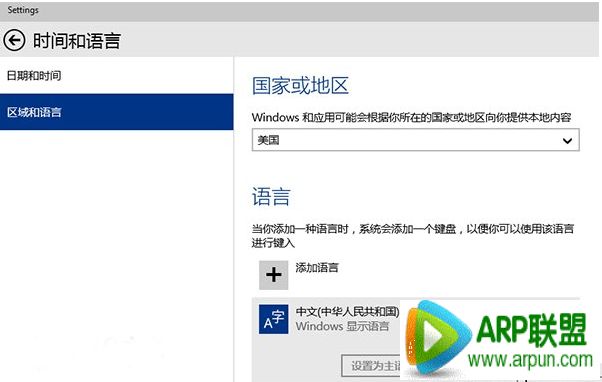Select 区域和语言 in the sidebar
The width and height of the screenshot is (602, 382).
click(116, 112)
